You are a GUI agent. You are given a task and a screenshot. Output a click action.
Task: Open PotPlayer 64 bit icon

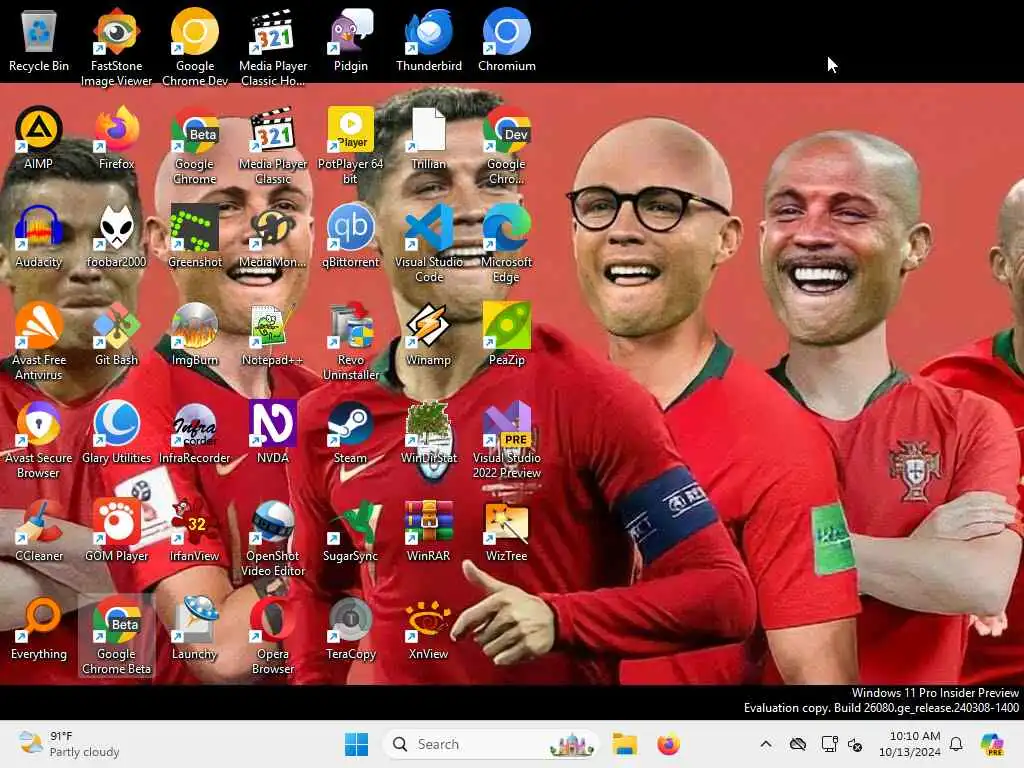click(x=351, y=145)
